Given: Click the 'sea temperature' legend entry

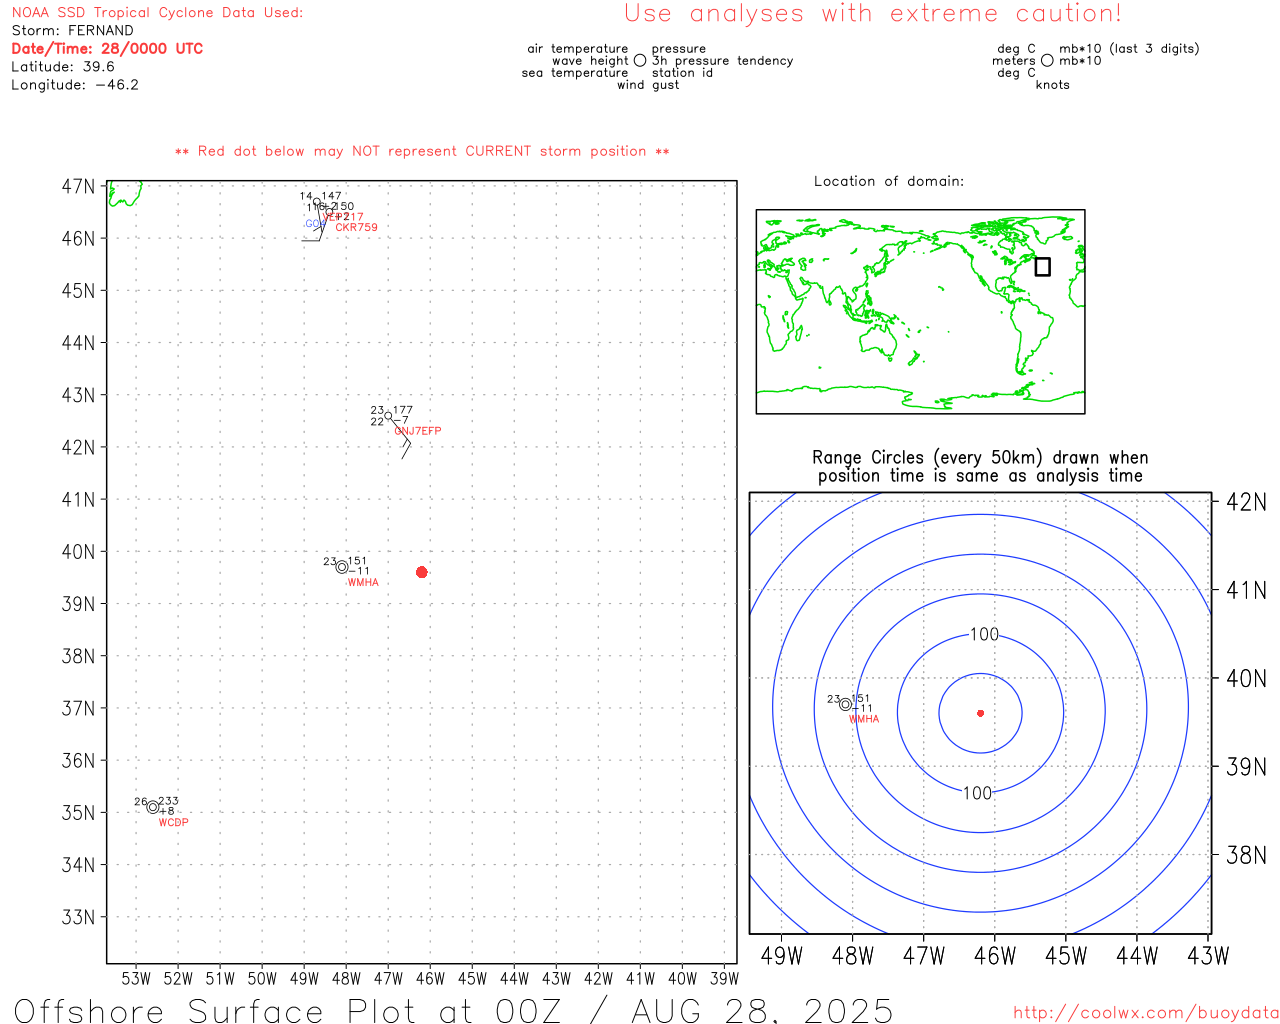Looking at the screenshot, I should click(x=575, y=73).
